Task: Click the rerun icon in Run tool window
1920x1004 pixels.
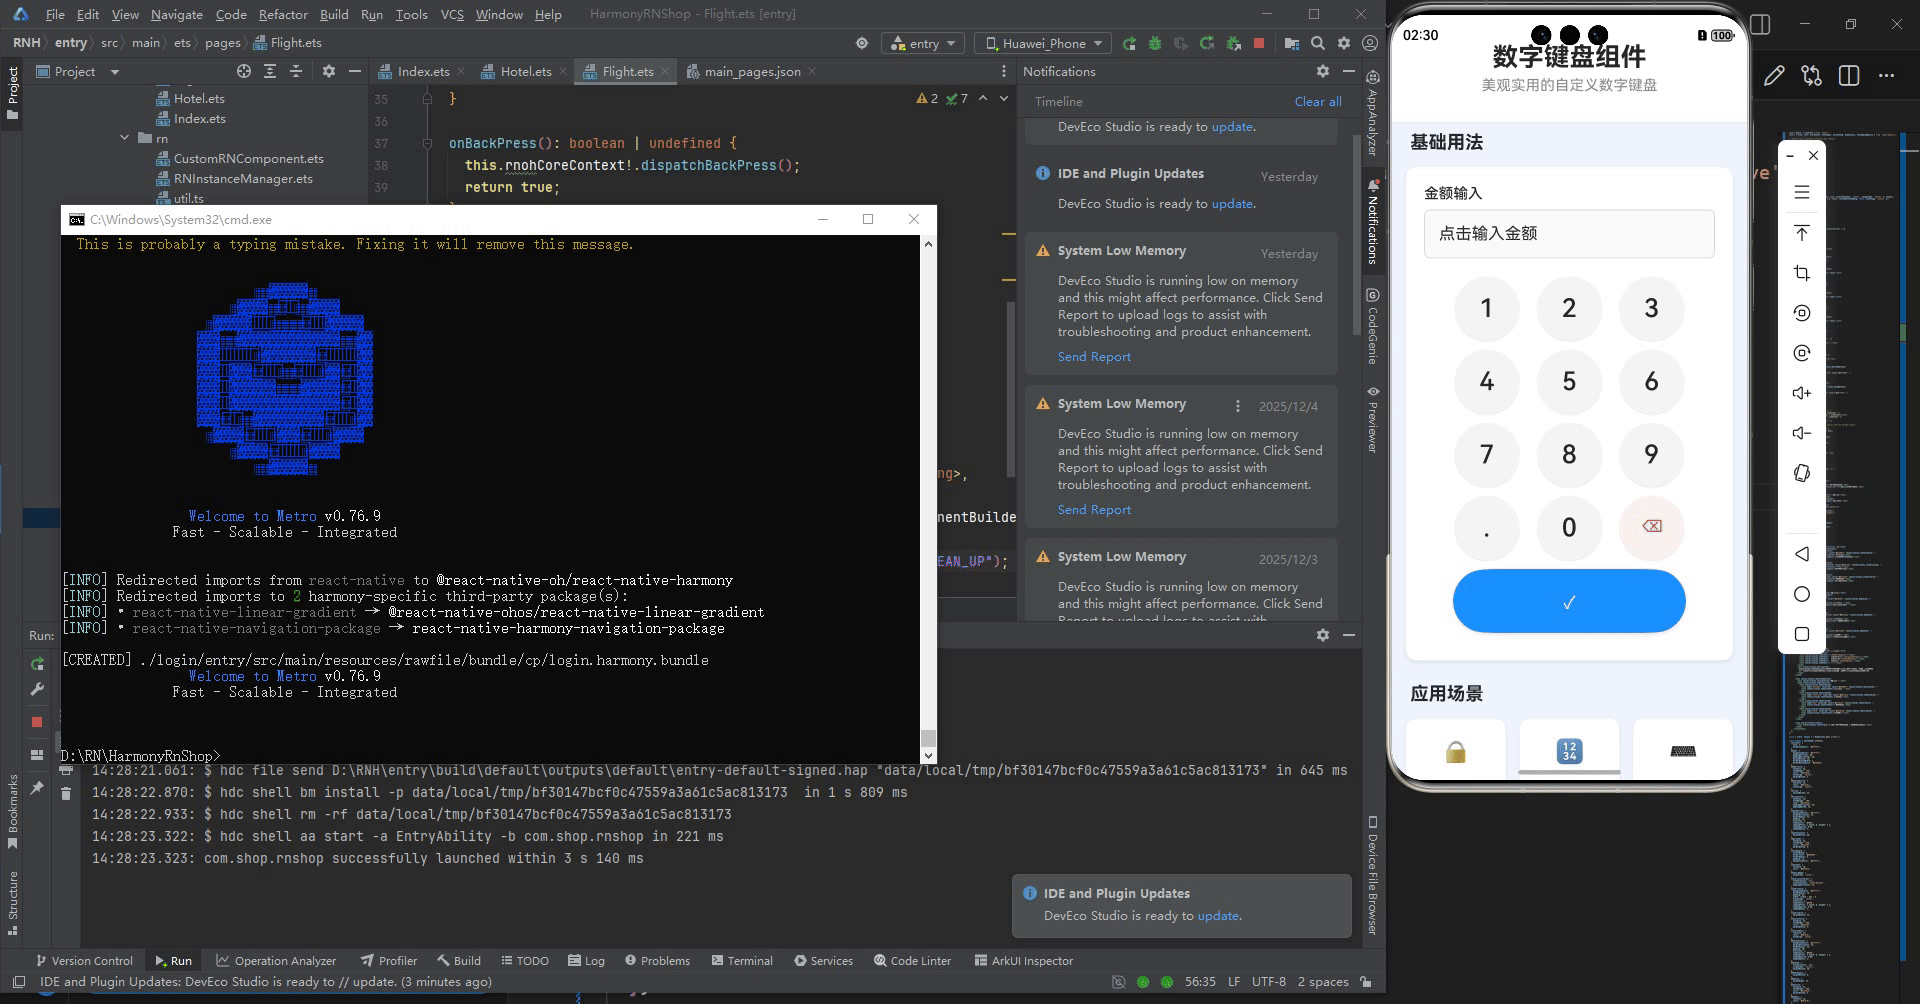Action: point(37,664)
